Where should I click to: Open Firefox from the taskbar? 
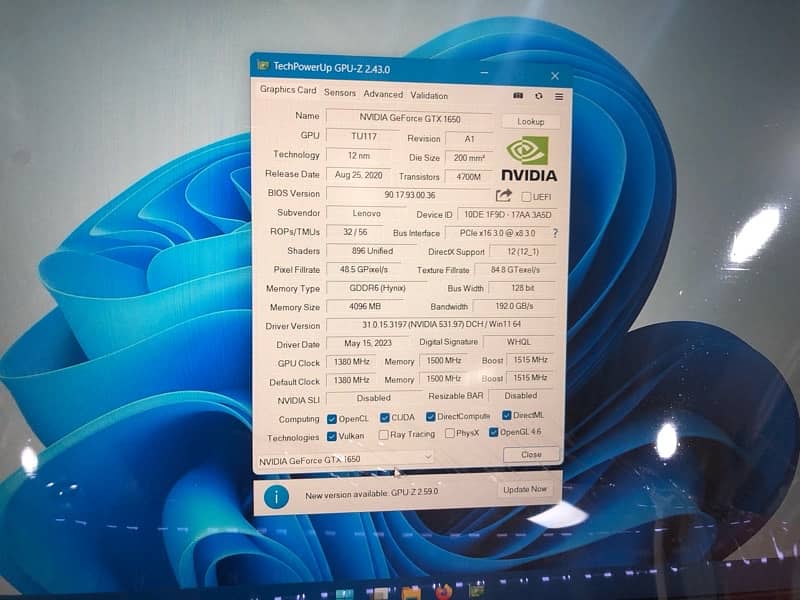[x=443, y=592]
